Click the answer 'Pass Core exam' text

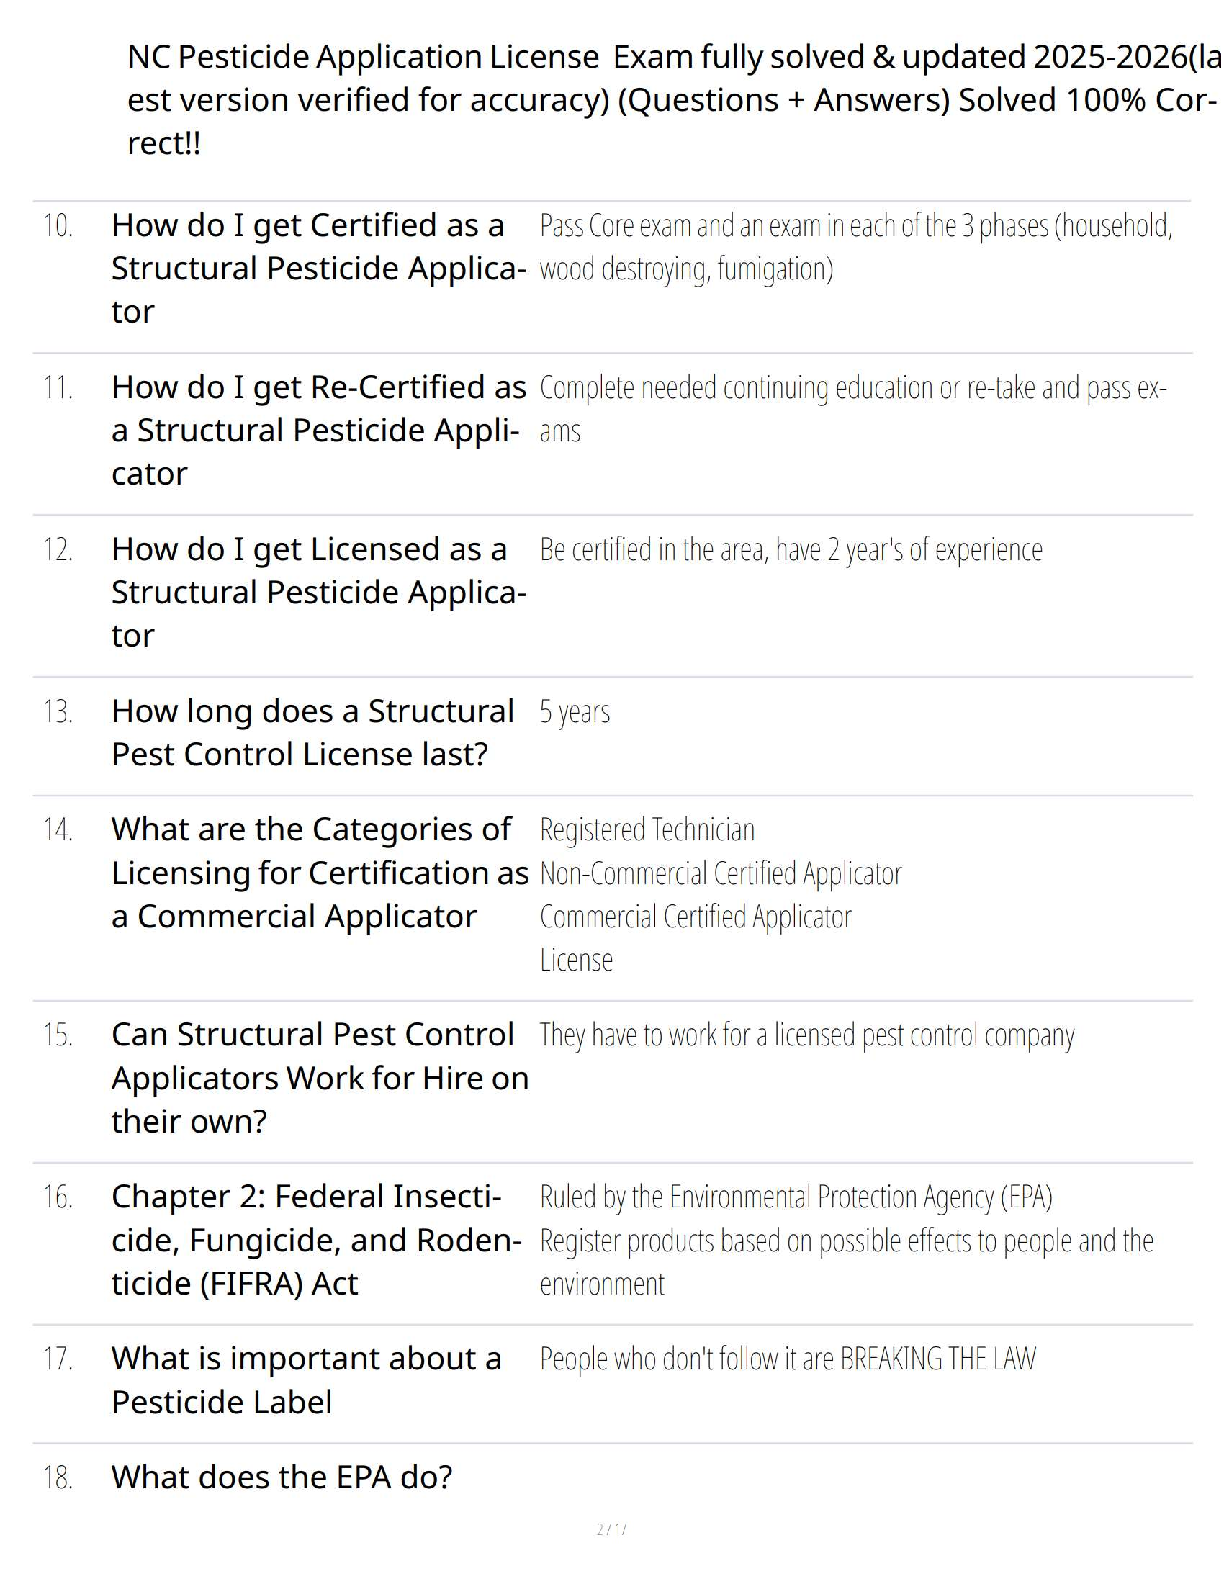(x=855, y=246)
